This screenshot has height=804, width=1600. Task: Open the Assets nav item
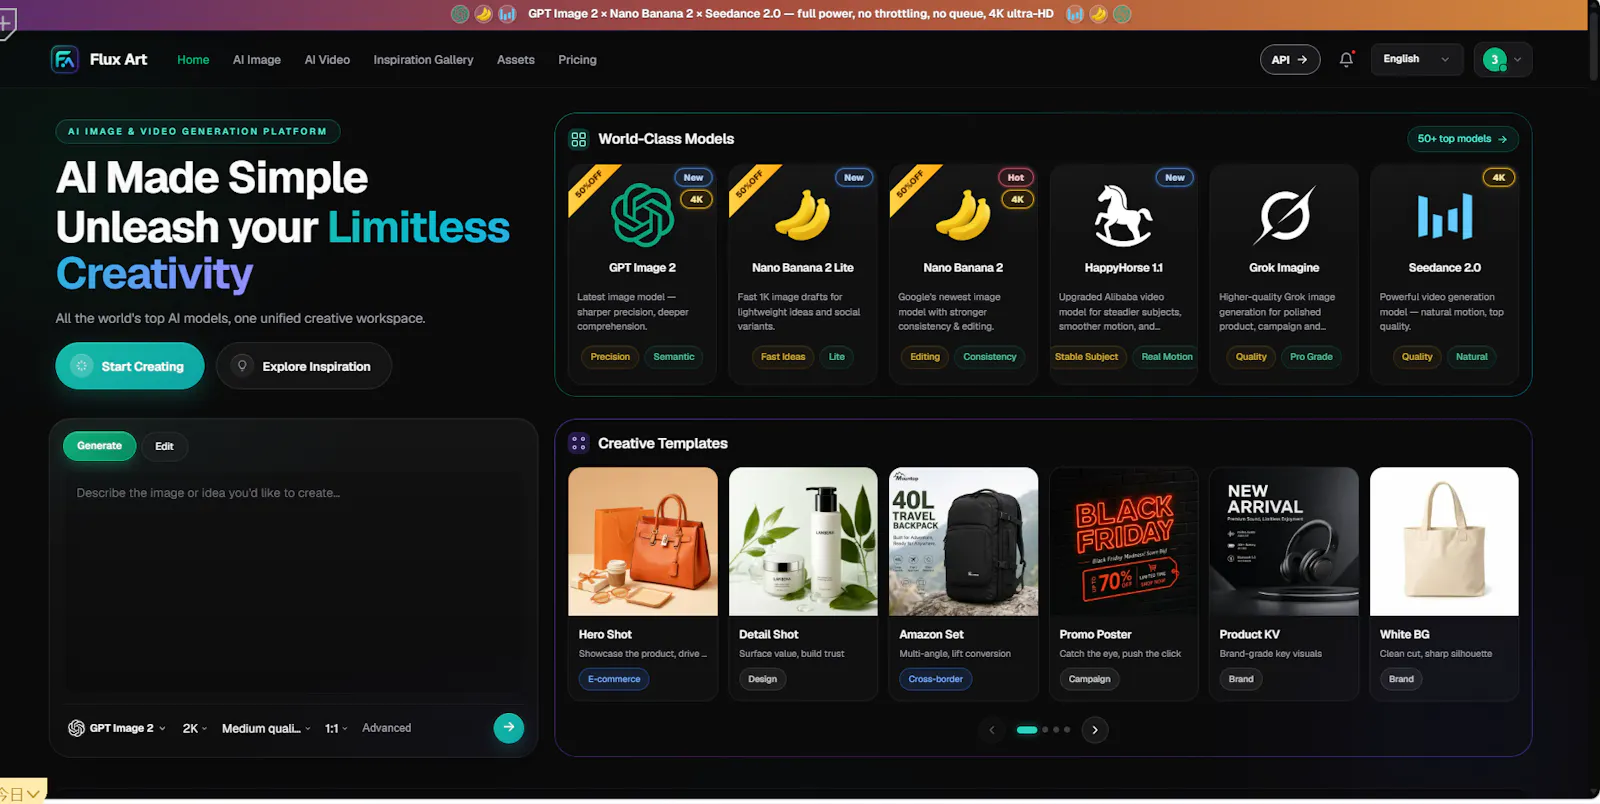click(516, 60)
